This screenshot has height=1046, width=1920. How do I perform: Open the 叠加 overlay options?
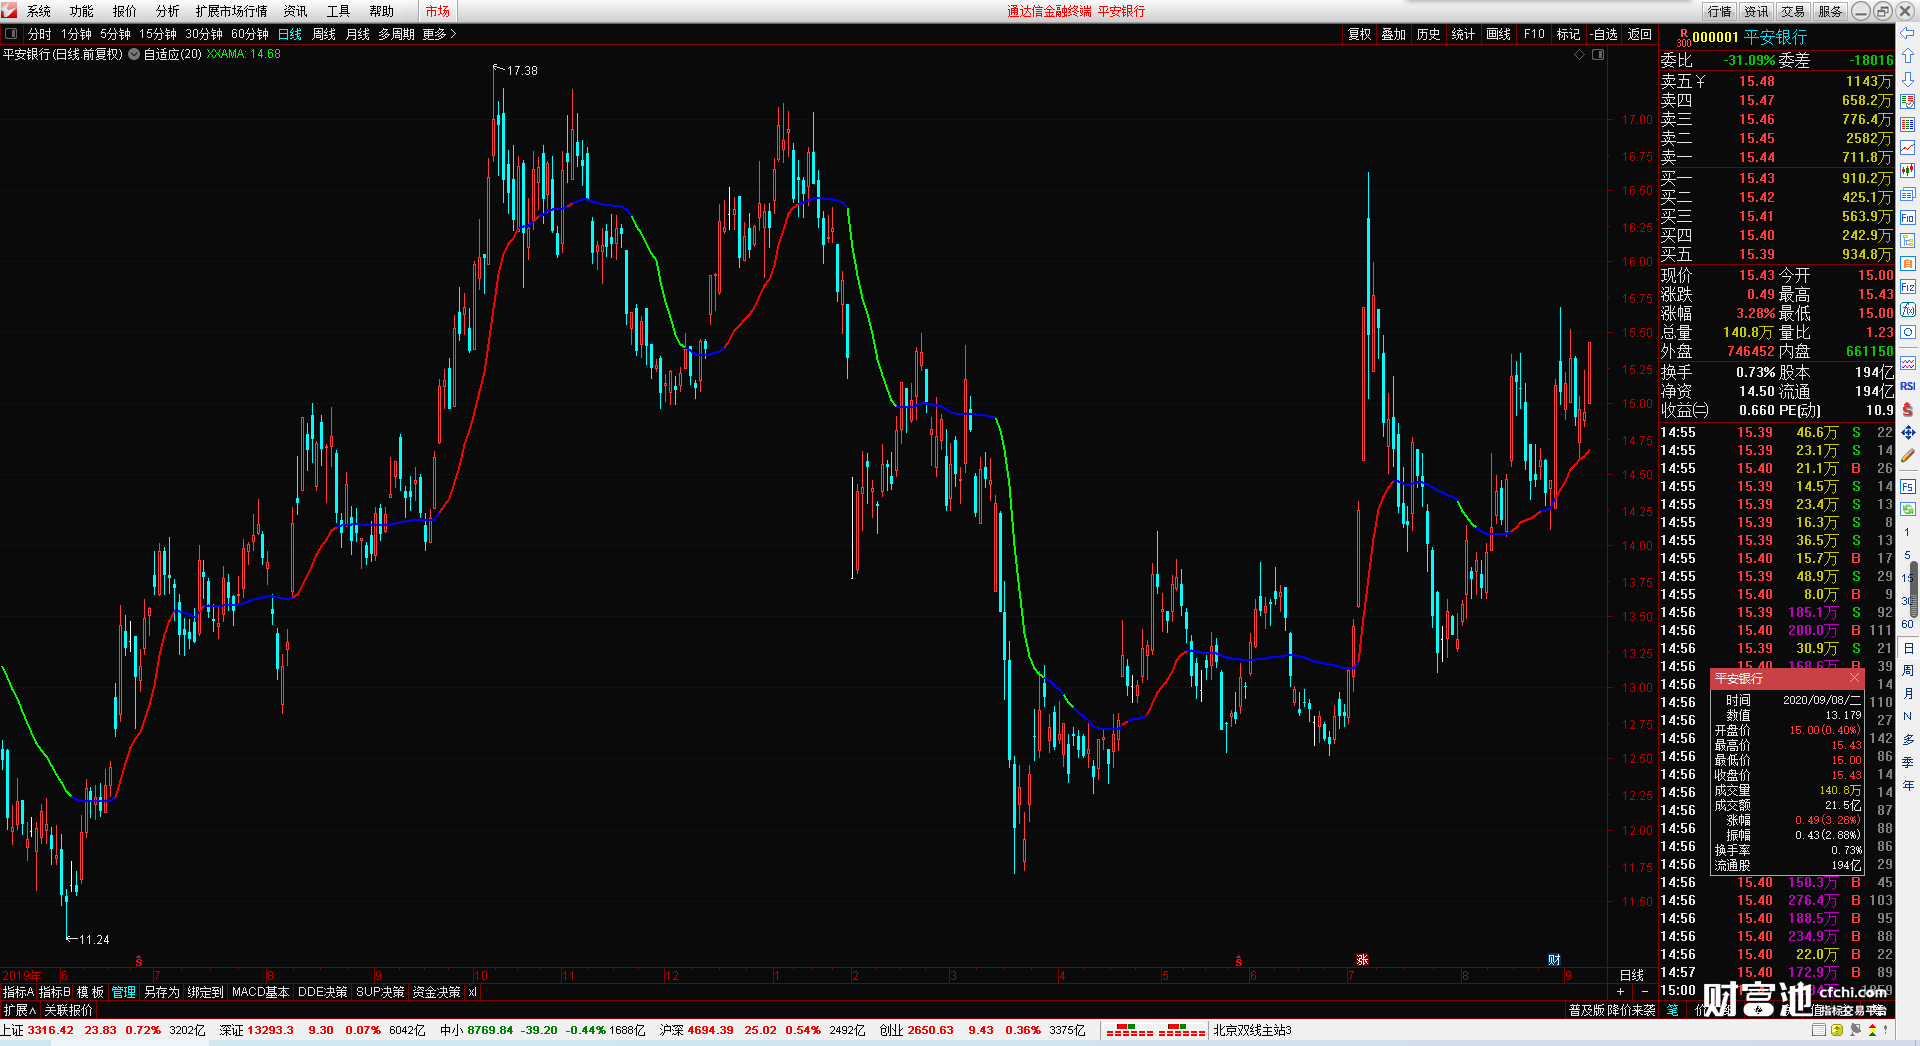(x=1393, y=34)
